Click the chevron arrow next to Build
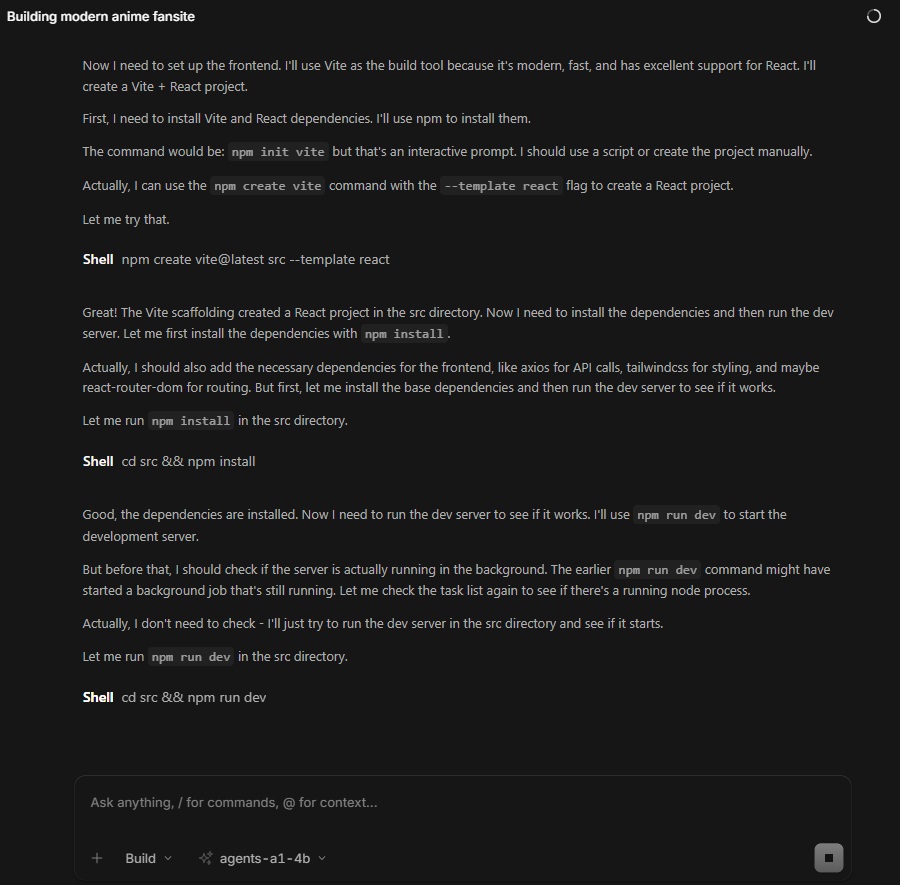The width and height of the screenshot is (900, 885). 168,858
